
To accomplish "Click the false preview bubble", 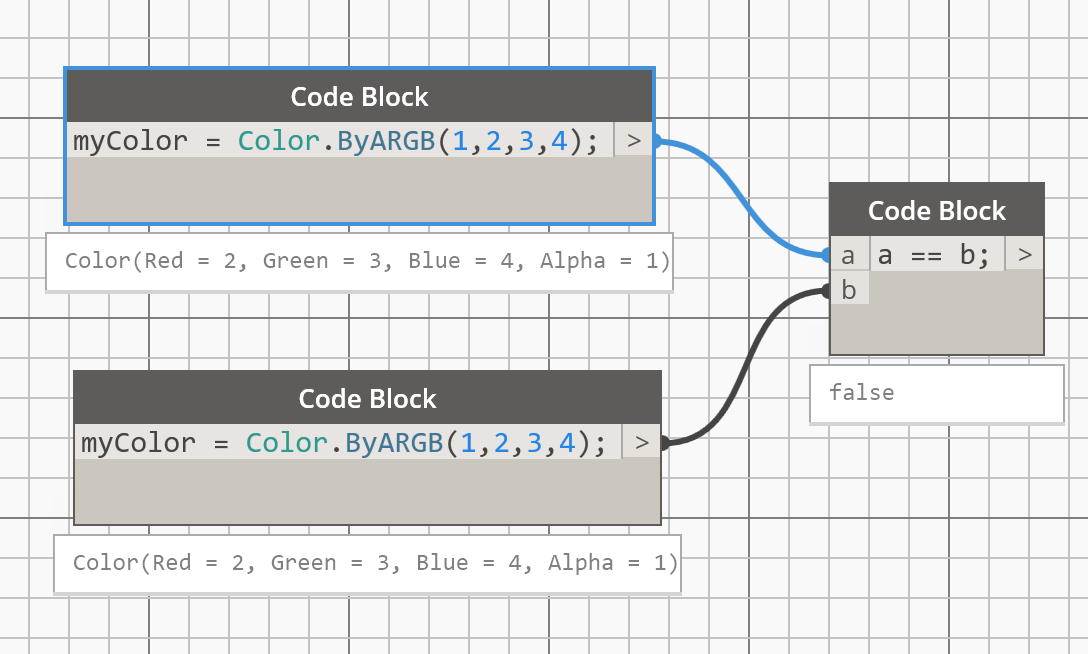I will coord(936,393).
